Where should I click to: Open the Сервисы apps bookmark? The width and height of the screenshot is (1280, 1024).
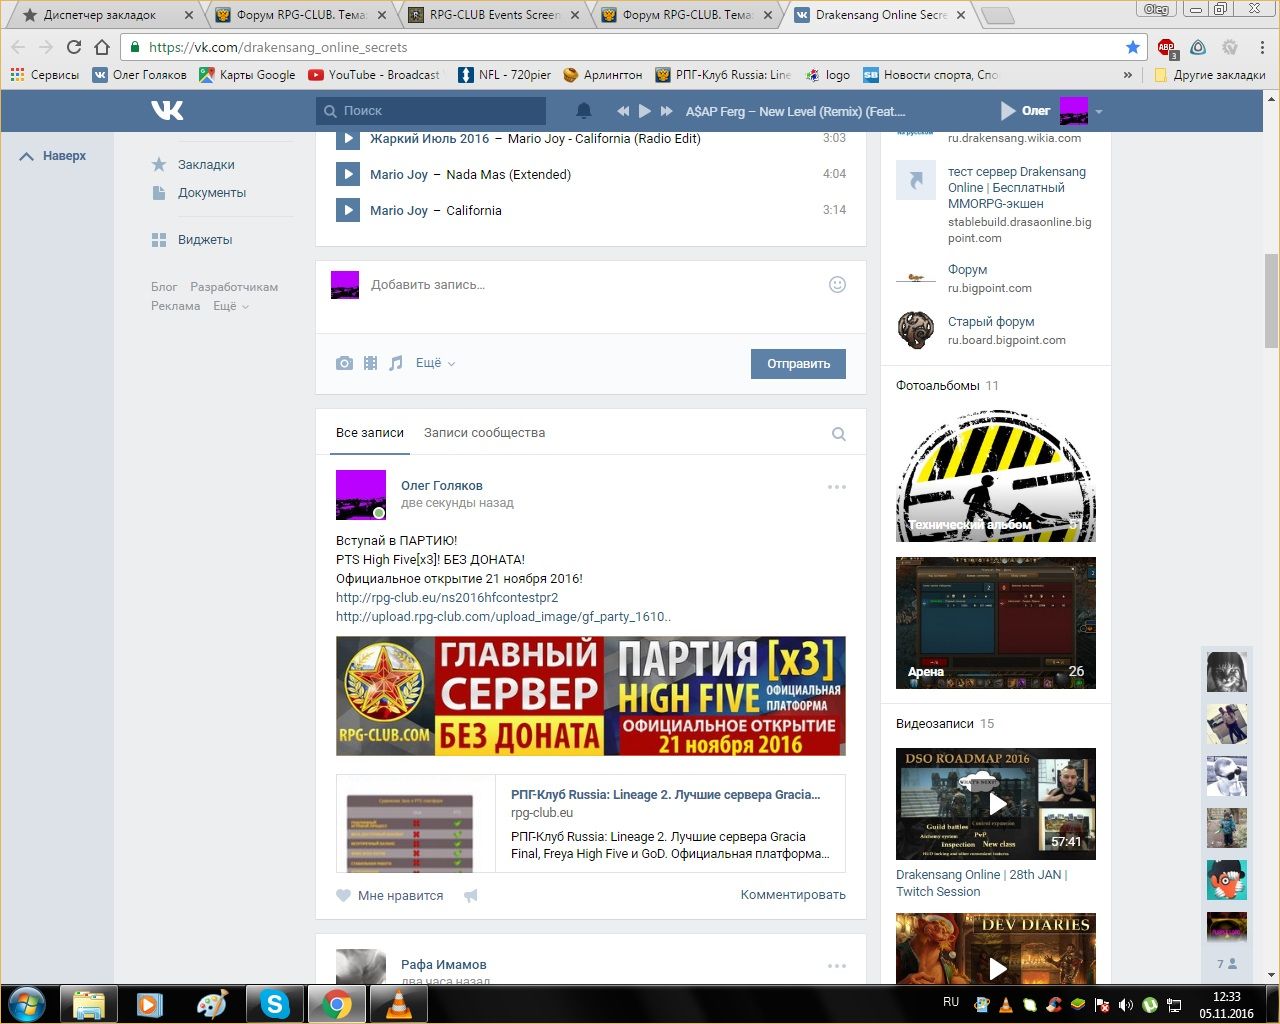click(x=45, y=74)
